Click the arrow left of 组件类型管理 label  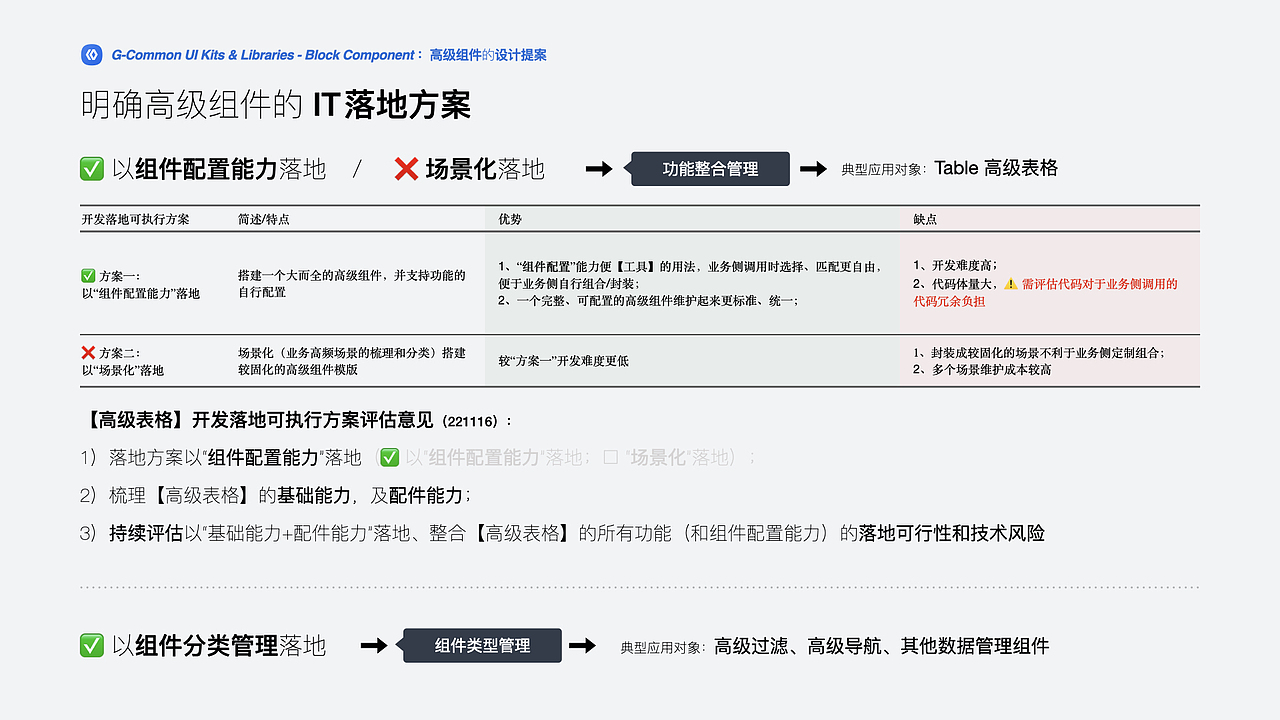(x=374, y=646)
